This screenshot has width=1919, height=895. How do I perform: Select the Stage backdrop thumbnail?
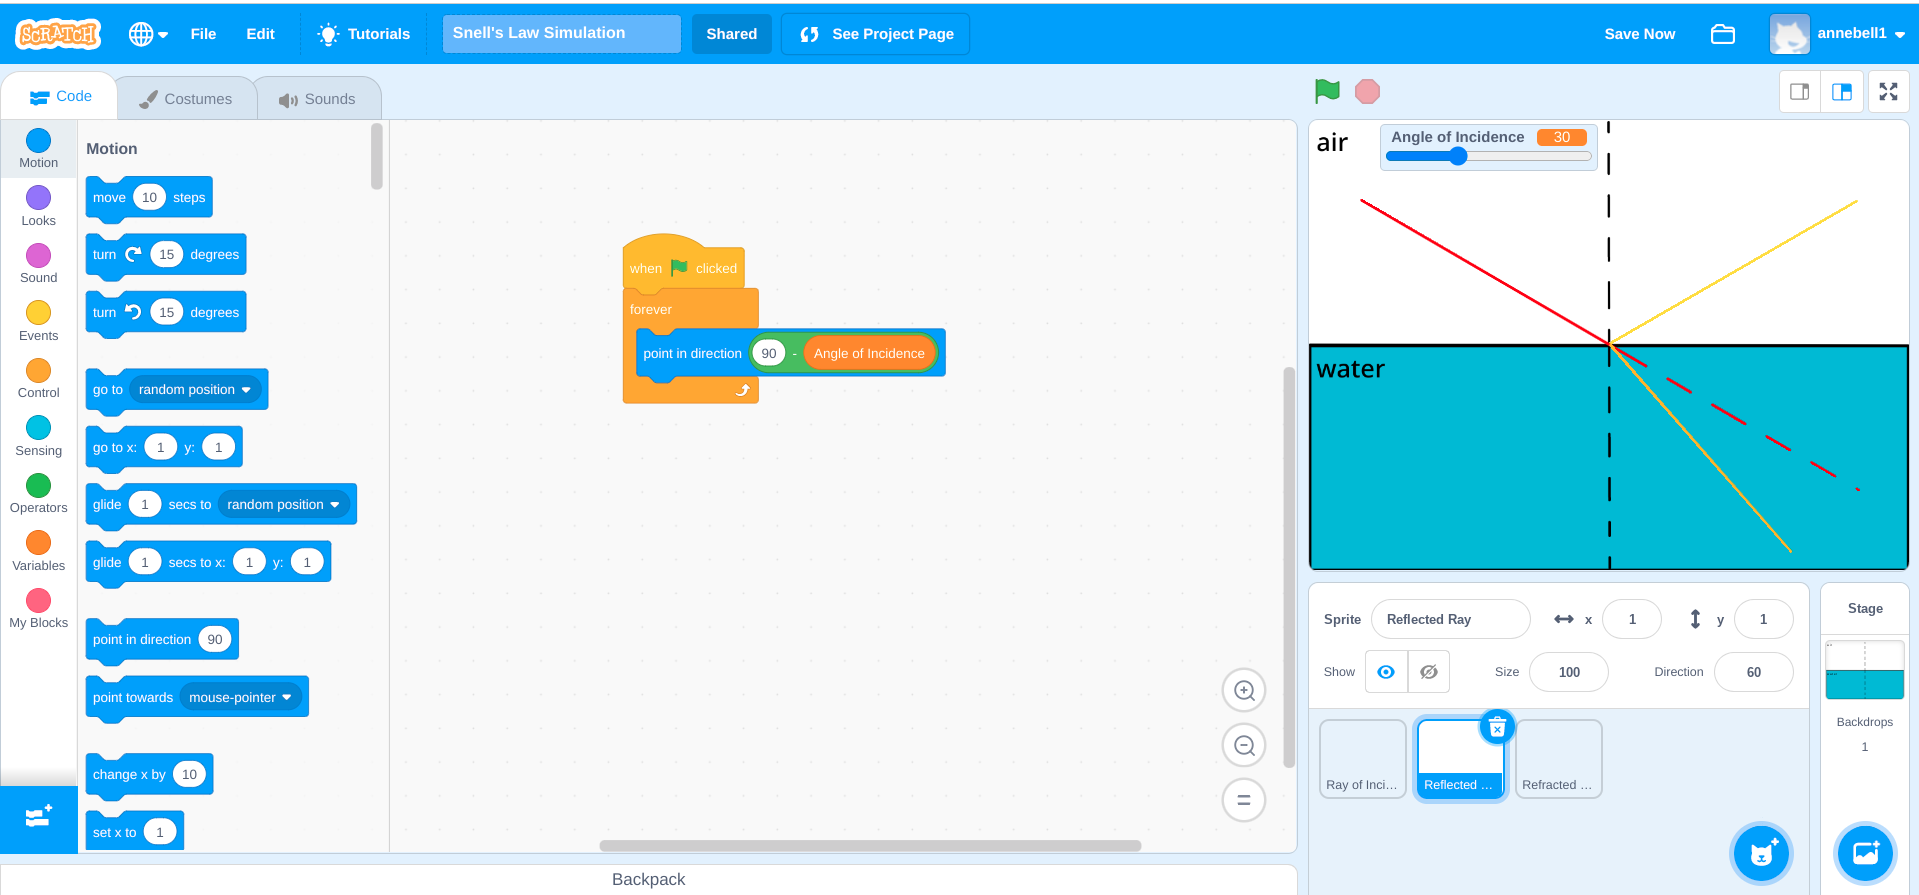(1865, 670)
